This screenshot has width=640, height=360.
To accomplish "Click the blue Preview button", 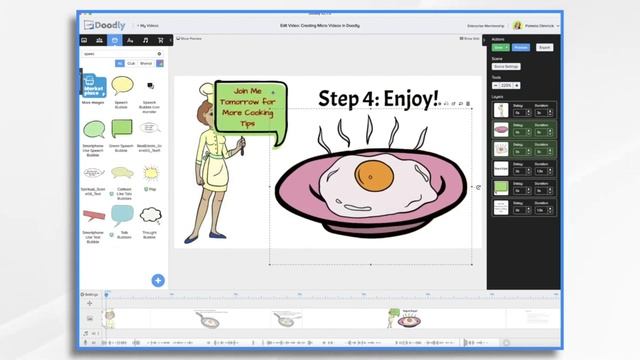I will coord(521,47).
